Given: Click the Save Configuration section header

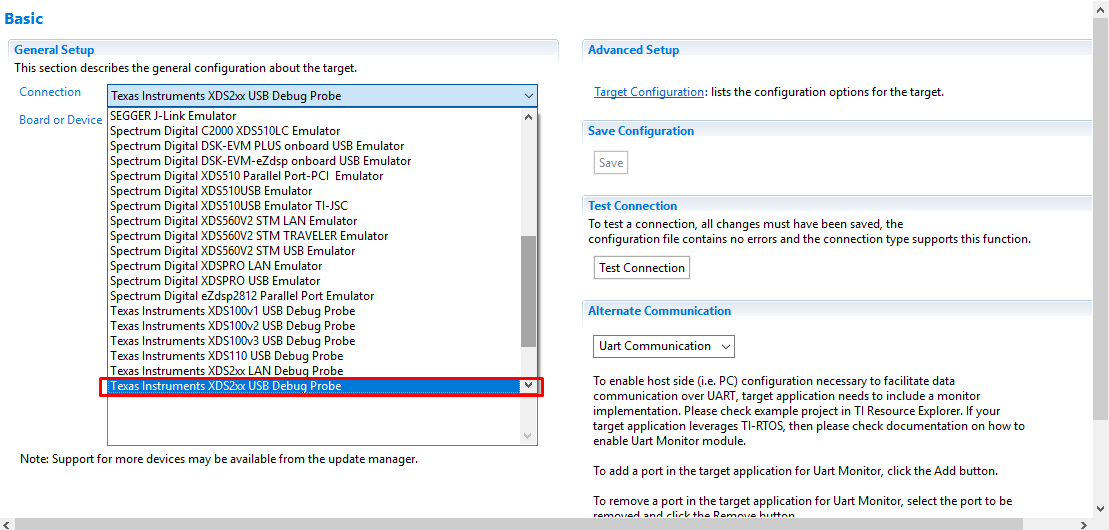Looking at the screenshot, I should click(641, 131).
